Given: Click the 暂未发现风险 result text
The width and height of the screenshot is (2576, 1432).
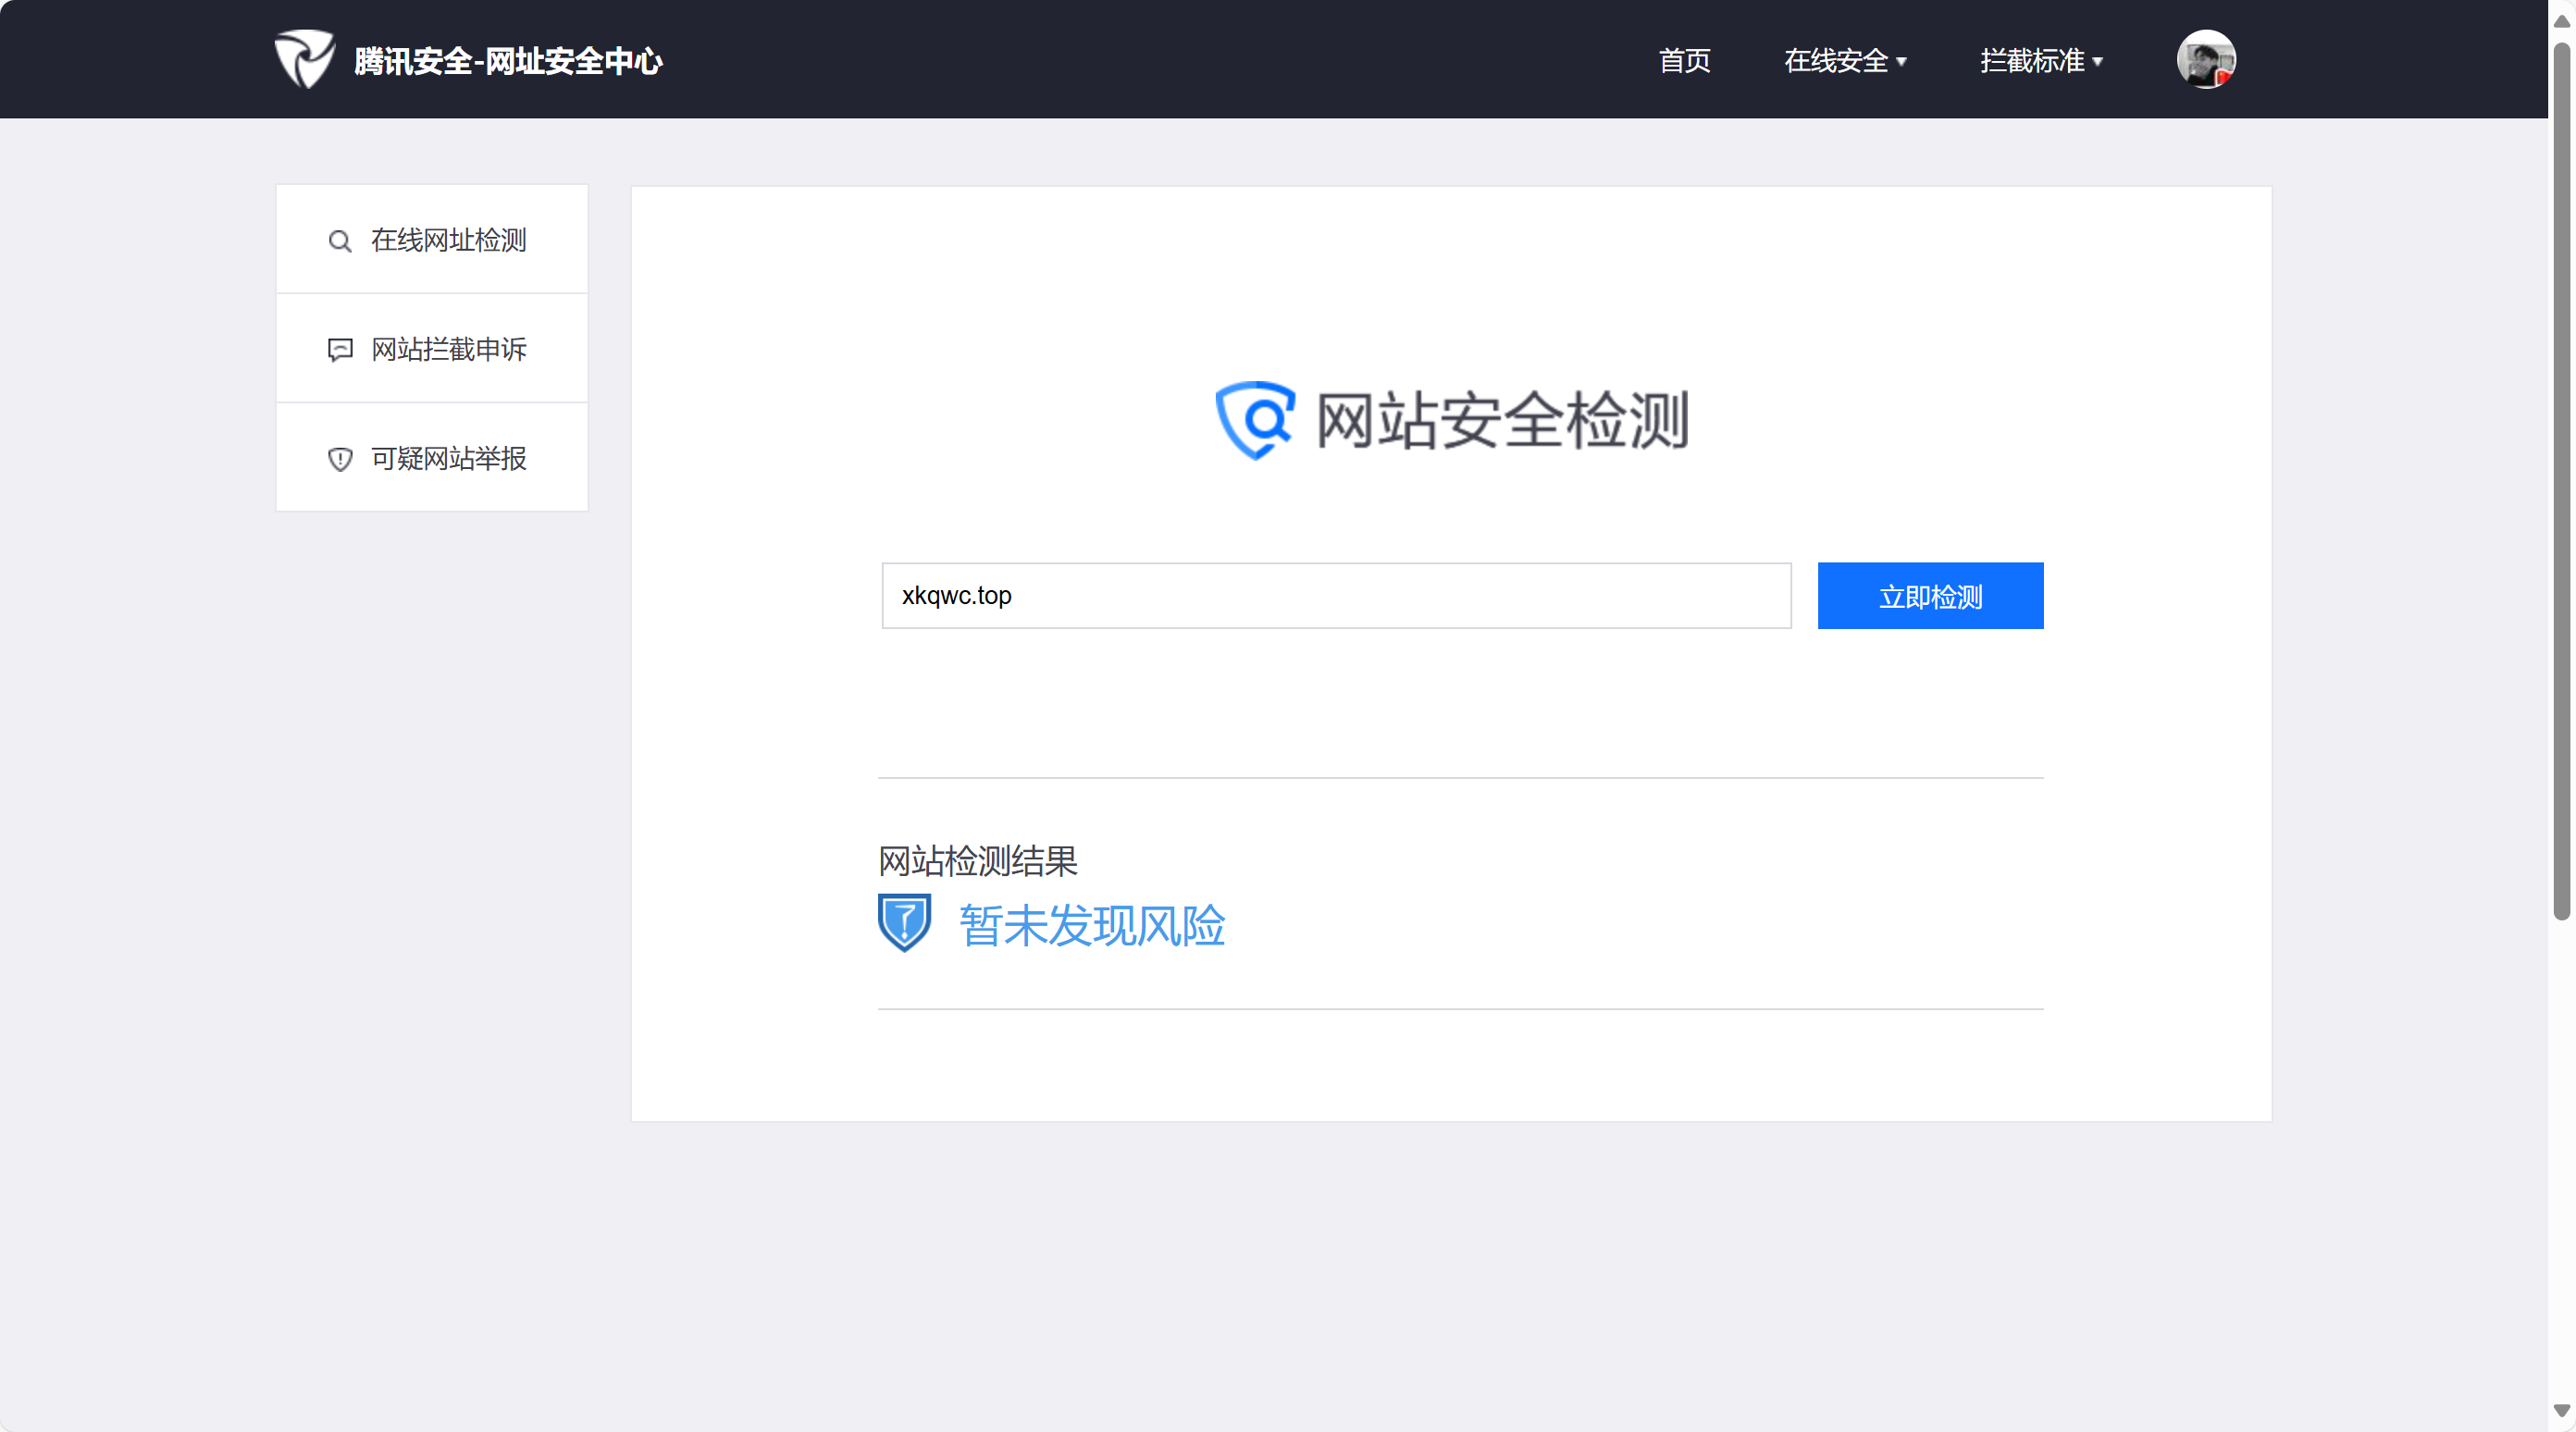Looking at the screenshot, I should [1091, 925].
